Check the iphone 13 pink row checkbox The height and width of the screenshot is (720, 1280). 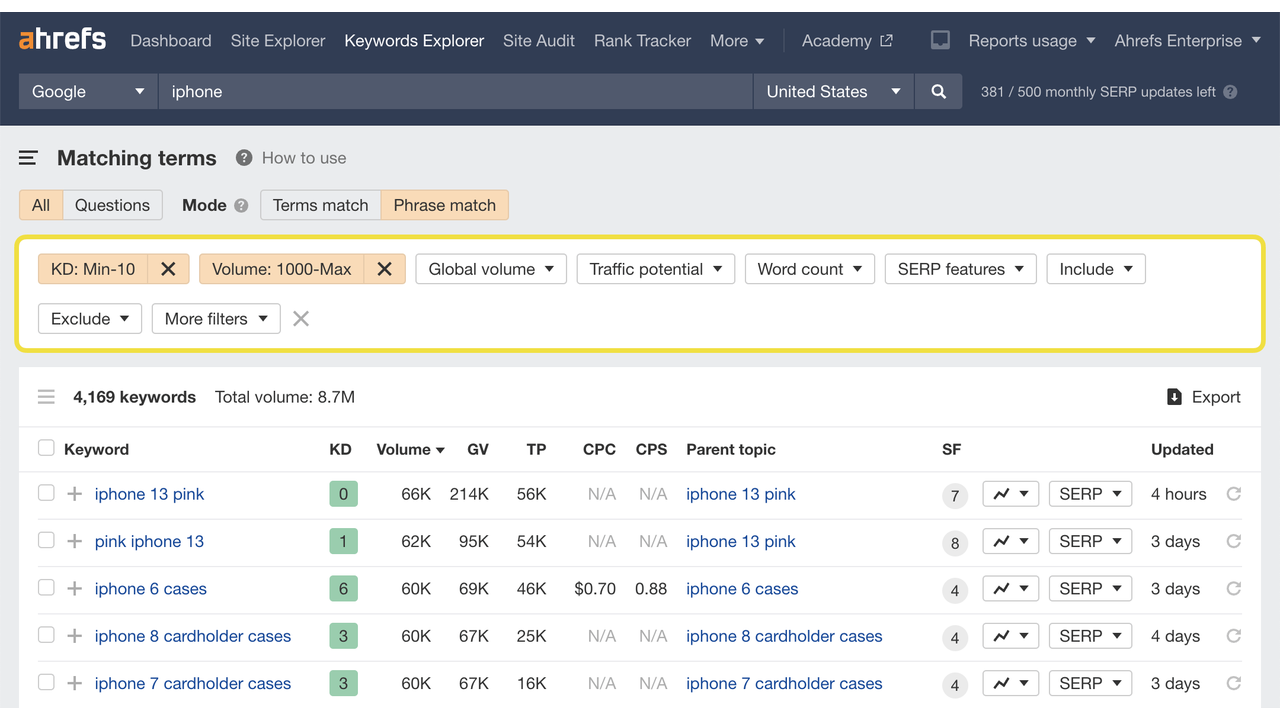point(45,493)
